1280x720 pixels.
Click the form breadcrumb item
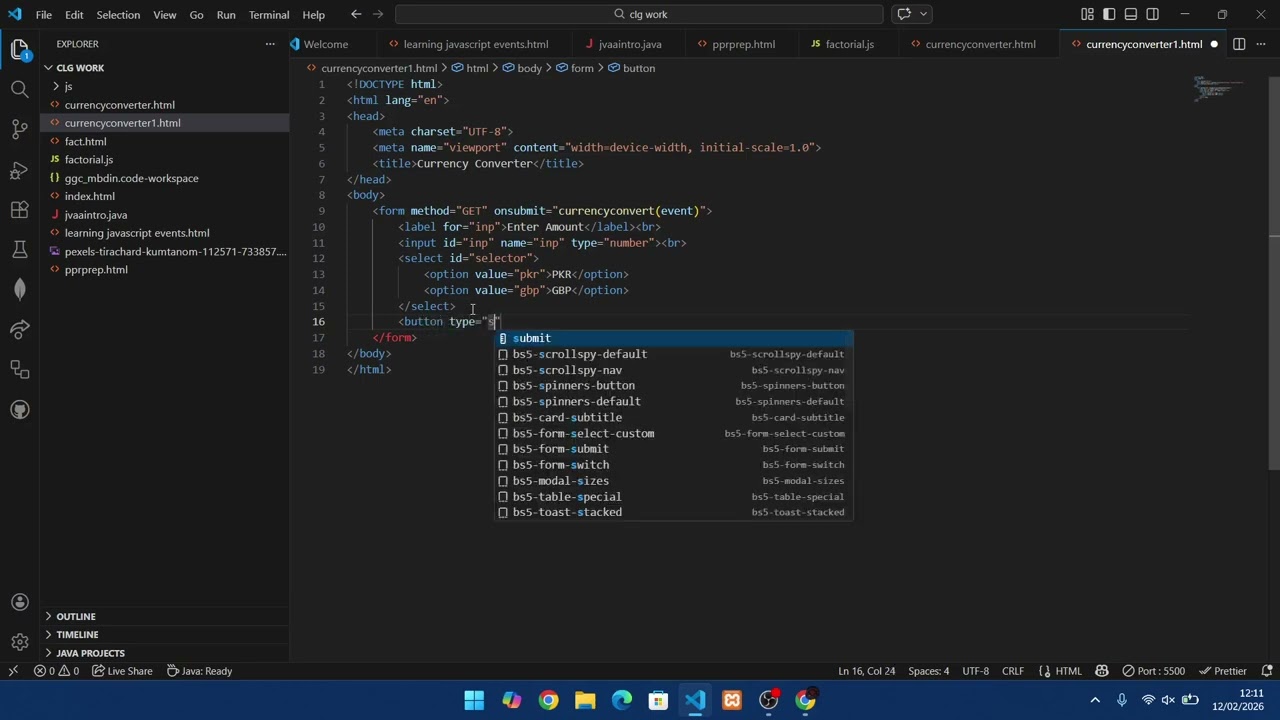[575, 68]
